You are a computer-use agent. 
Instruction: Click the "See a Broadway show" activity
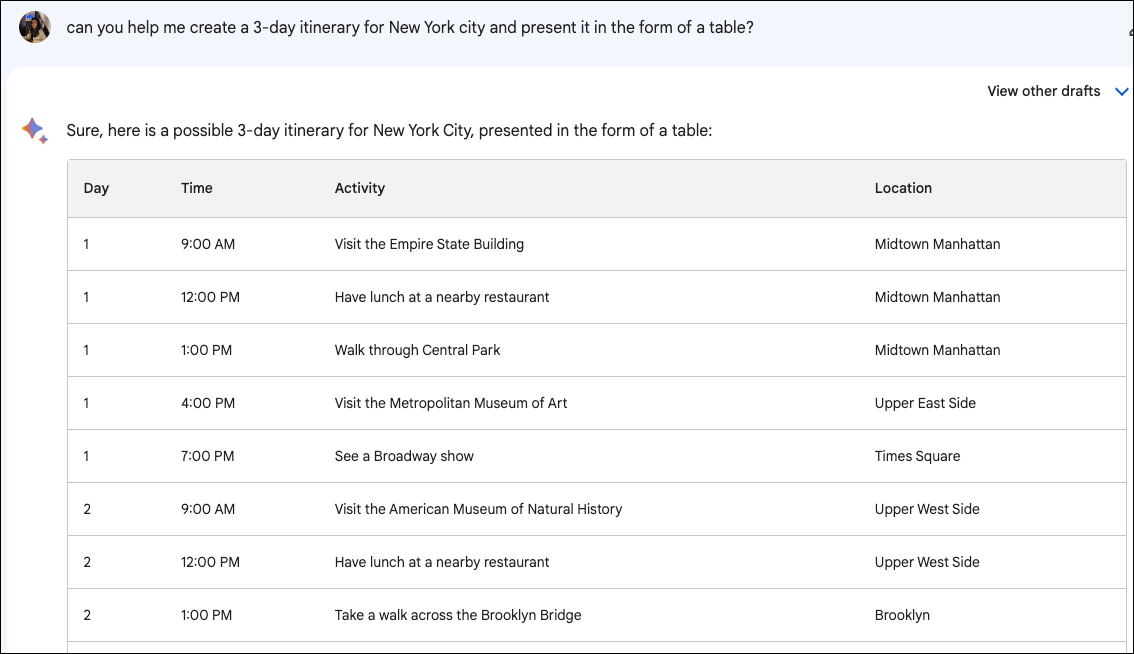(404, 456)
